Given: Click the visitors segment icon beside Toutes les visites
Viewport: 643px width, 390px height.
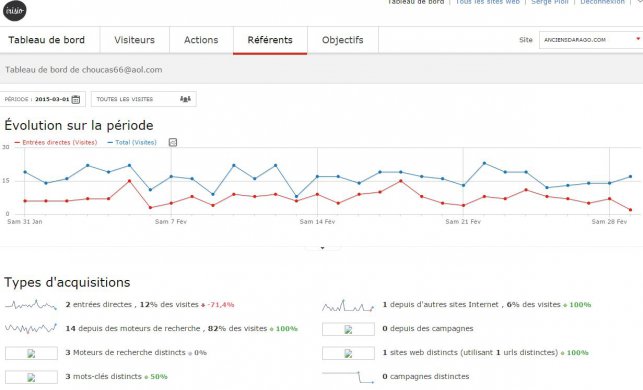Looking at the screenshot, I should [x=185, y=99].
